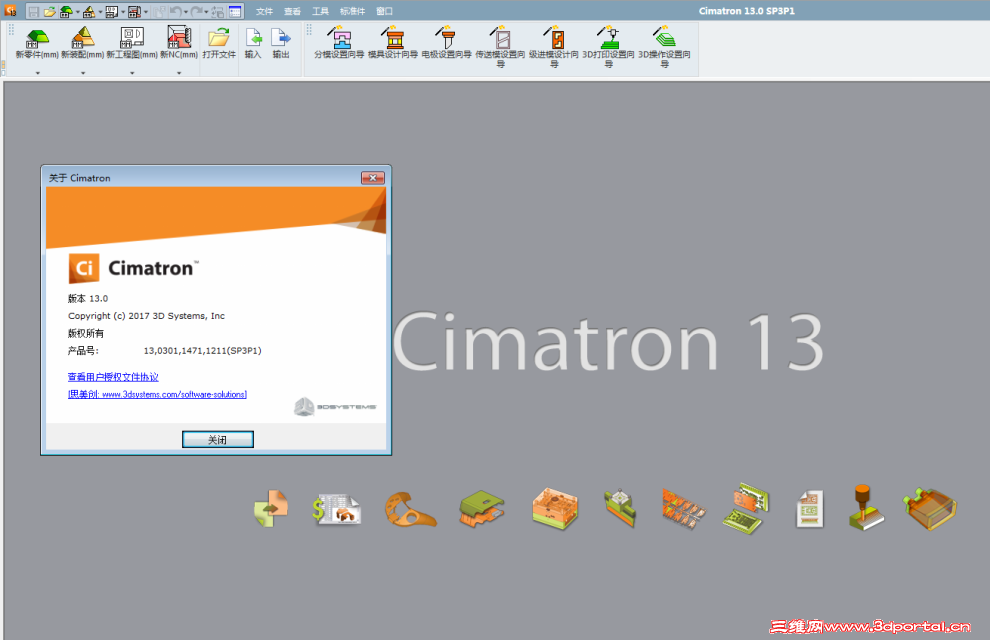990x640 pixels.
Task: Launch the 3D printing setup wizard
Action: [x=609, y=47]
